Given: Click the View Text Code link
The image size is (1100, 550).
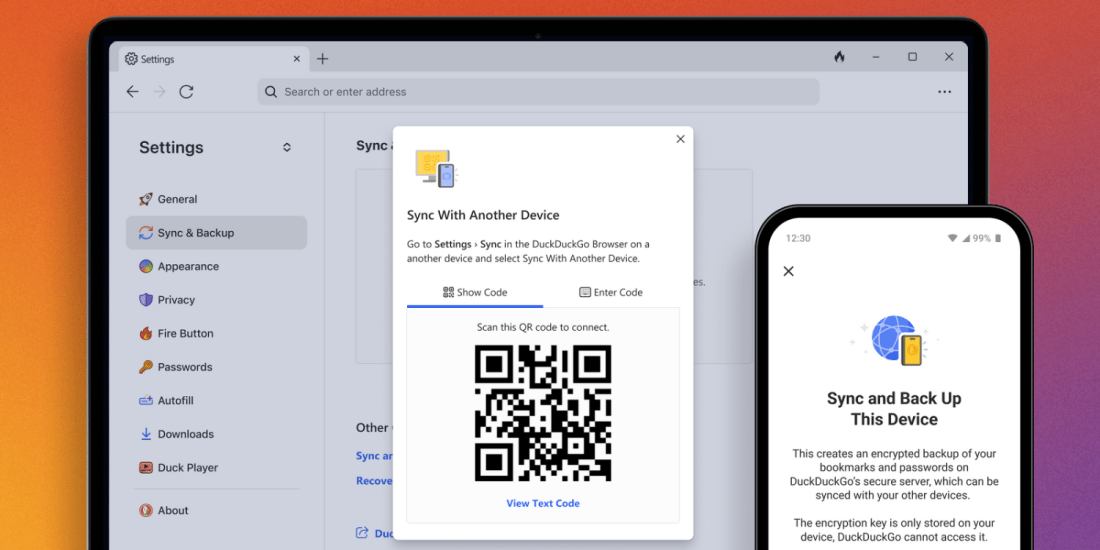Looking at the screenshot, I should click(543, 503).
